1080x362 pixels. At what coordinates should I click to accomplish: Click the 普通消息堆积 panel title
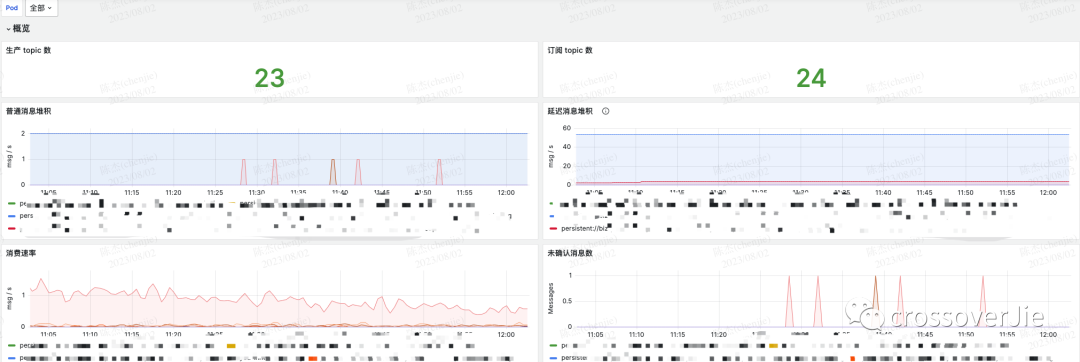(x=28, y=111)
